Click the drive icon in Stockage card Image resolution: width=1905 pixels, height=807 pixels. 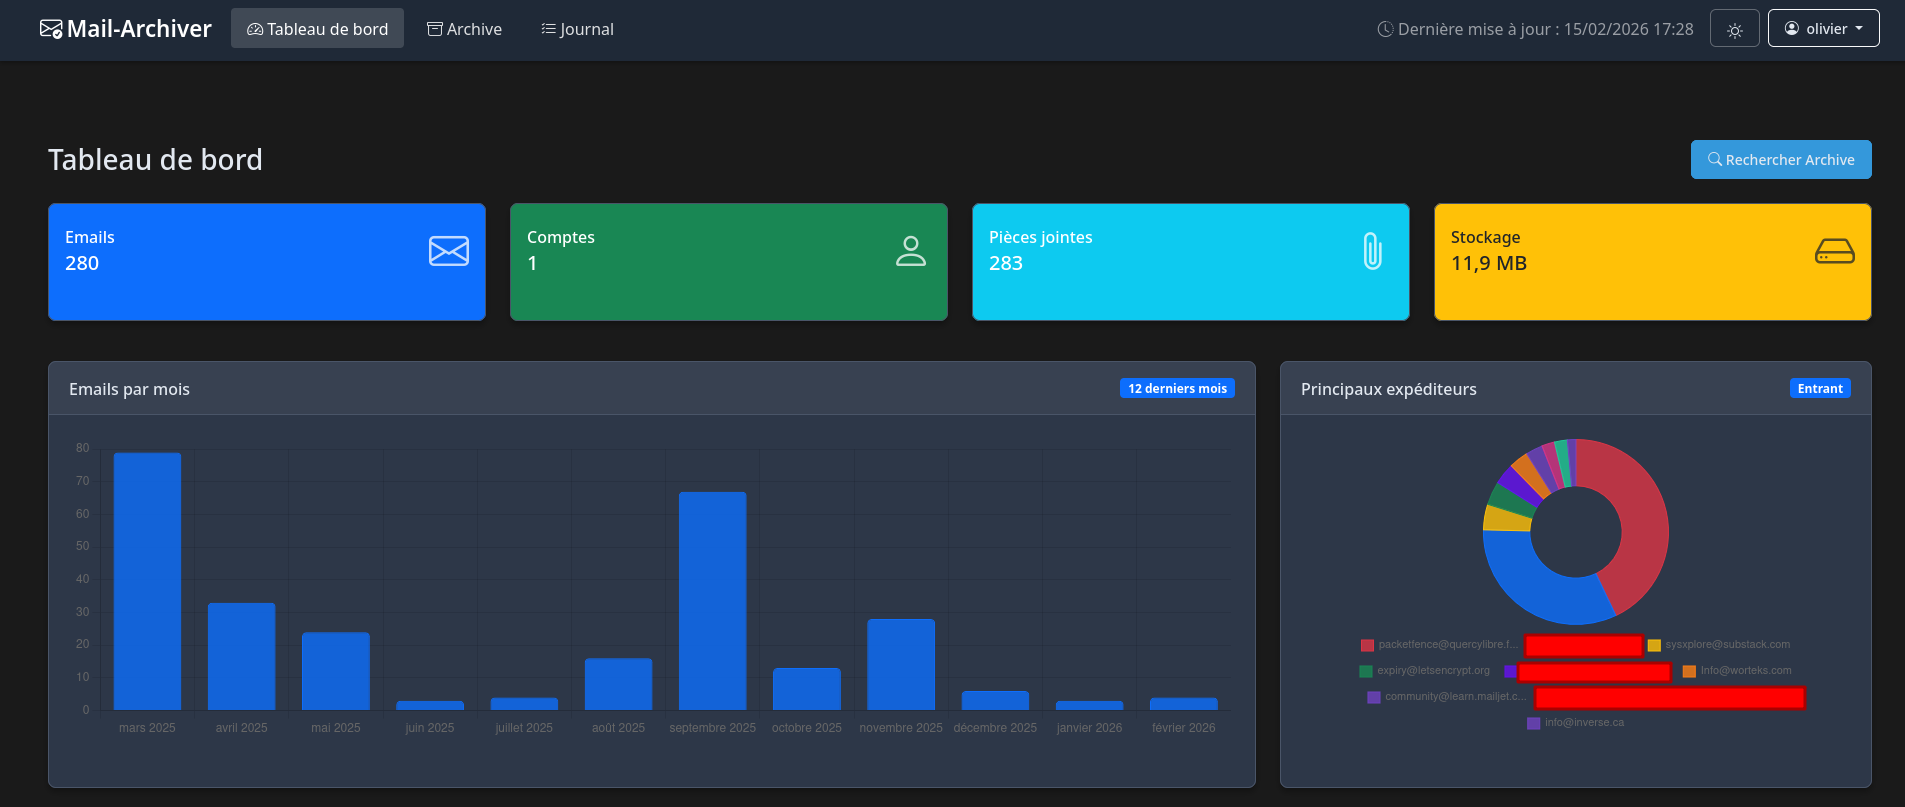[x=1835, y=251]
